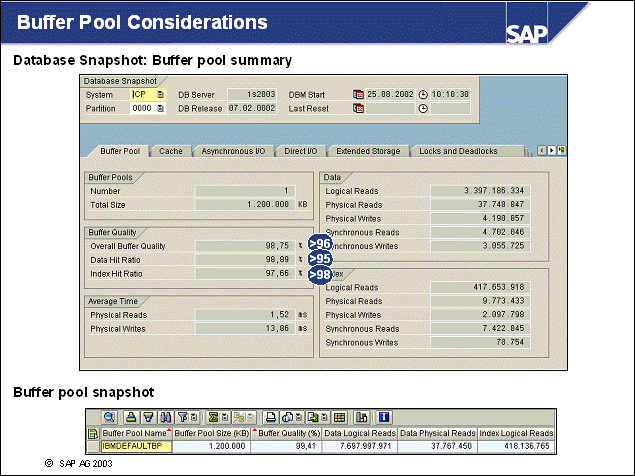The height and width of the screenshot is (476, 635).
Task: Open the System field value help
Action: click(160, 94)
